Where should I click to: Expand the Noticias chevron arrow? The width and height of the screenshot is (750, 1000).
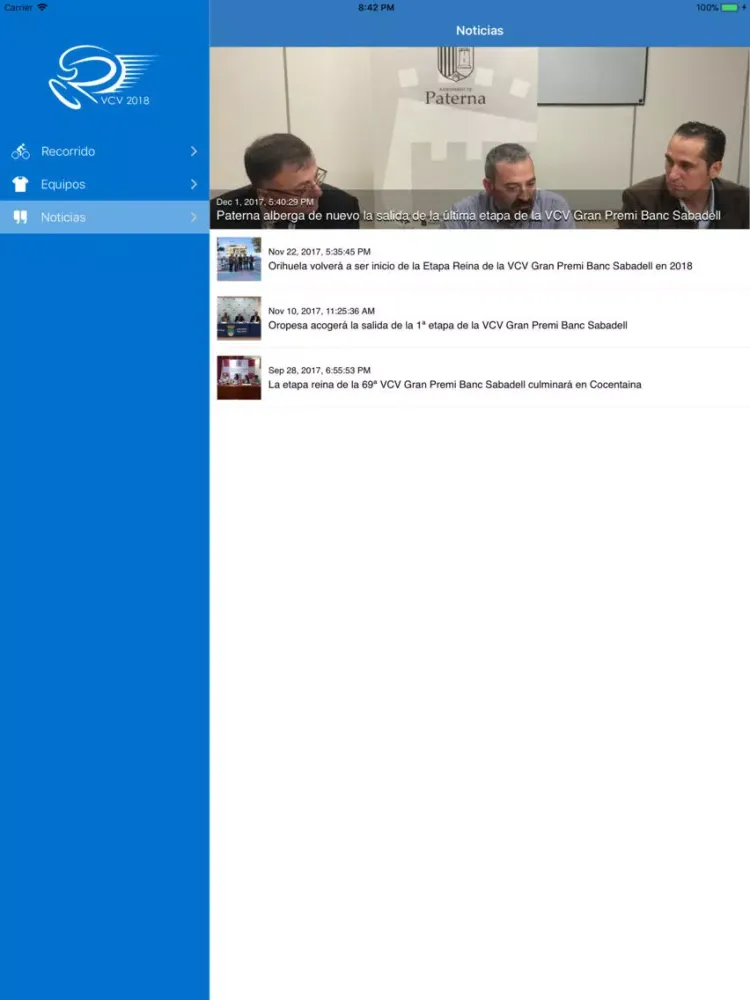click(194, 217)
